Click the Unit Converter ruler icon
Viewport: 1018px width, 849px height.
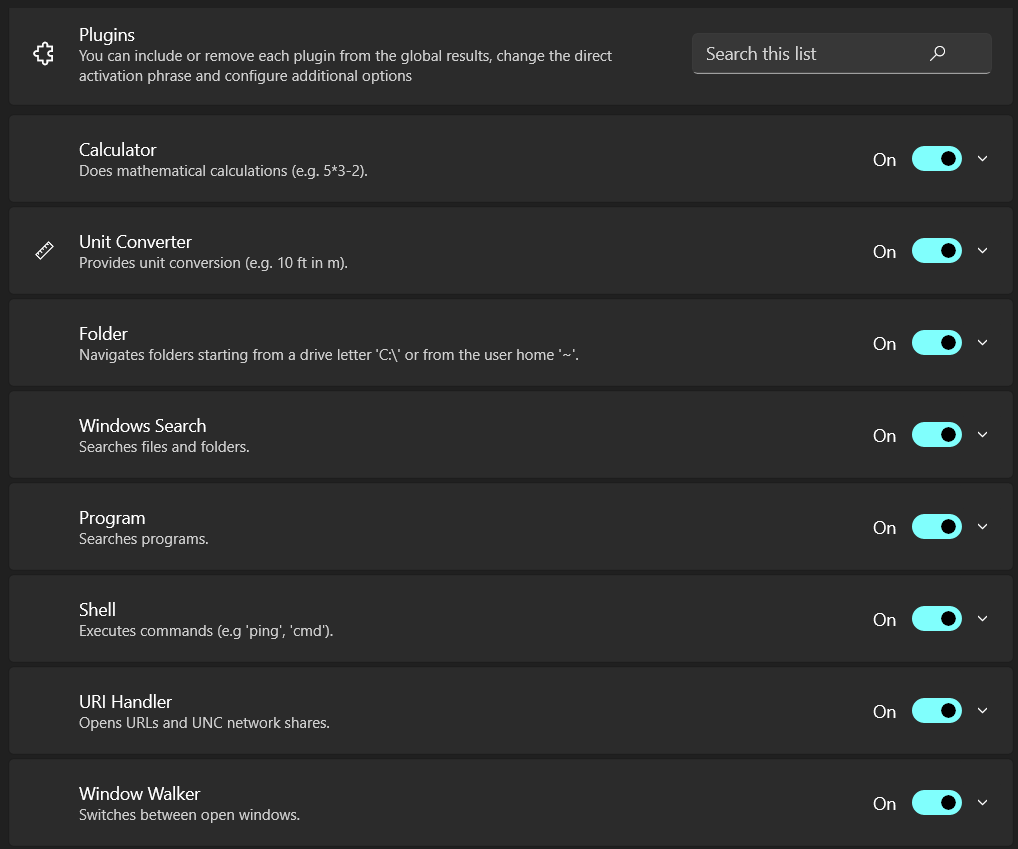coord(44,250)
